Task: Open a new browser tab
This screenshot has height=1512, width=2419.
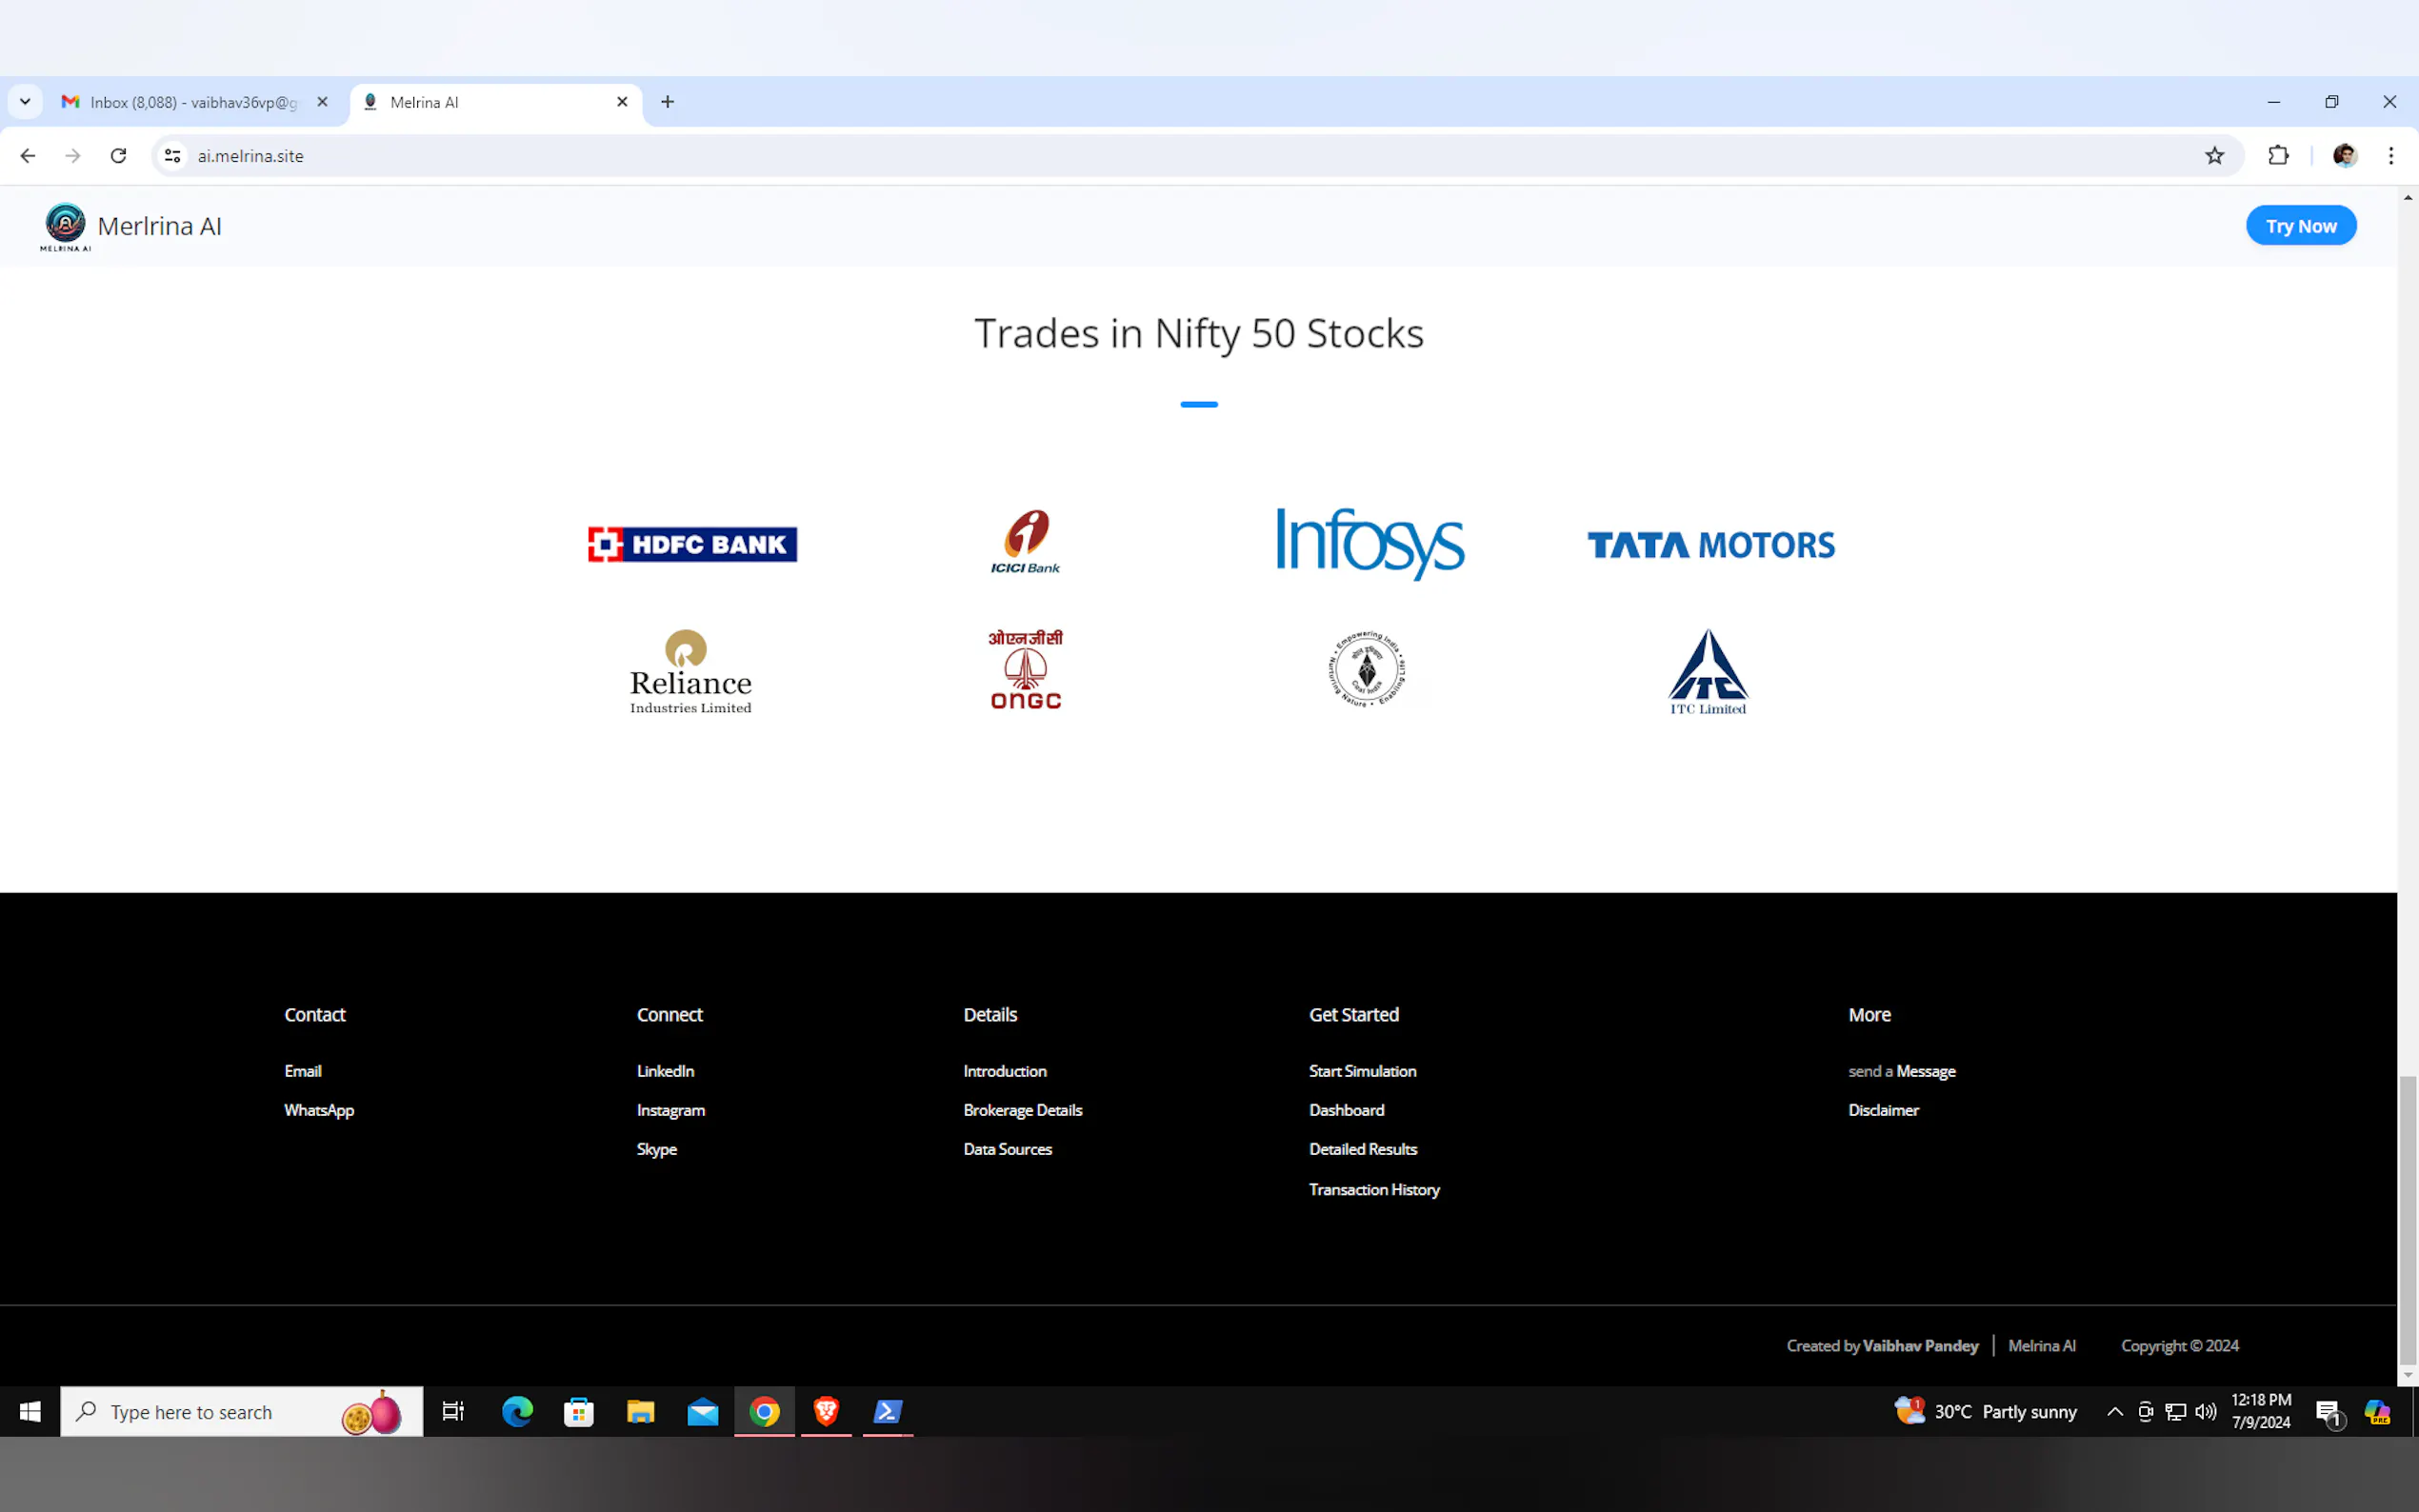Action: point(667,102)
